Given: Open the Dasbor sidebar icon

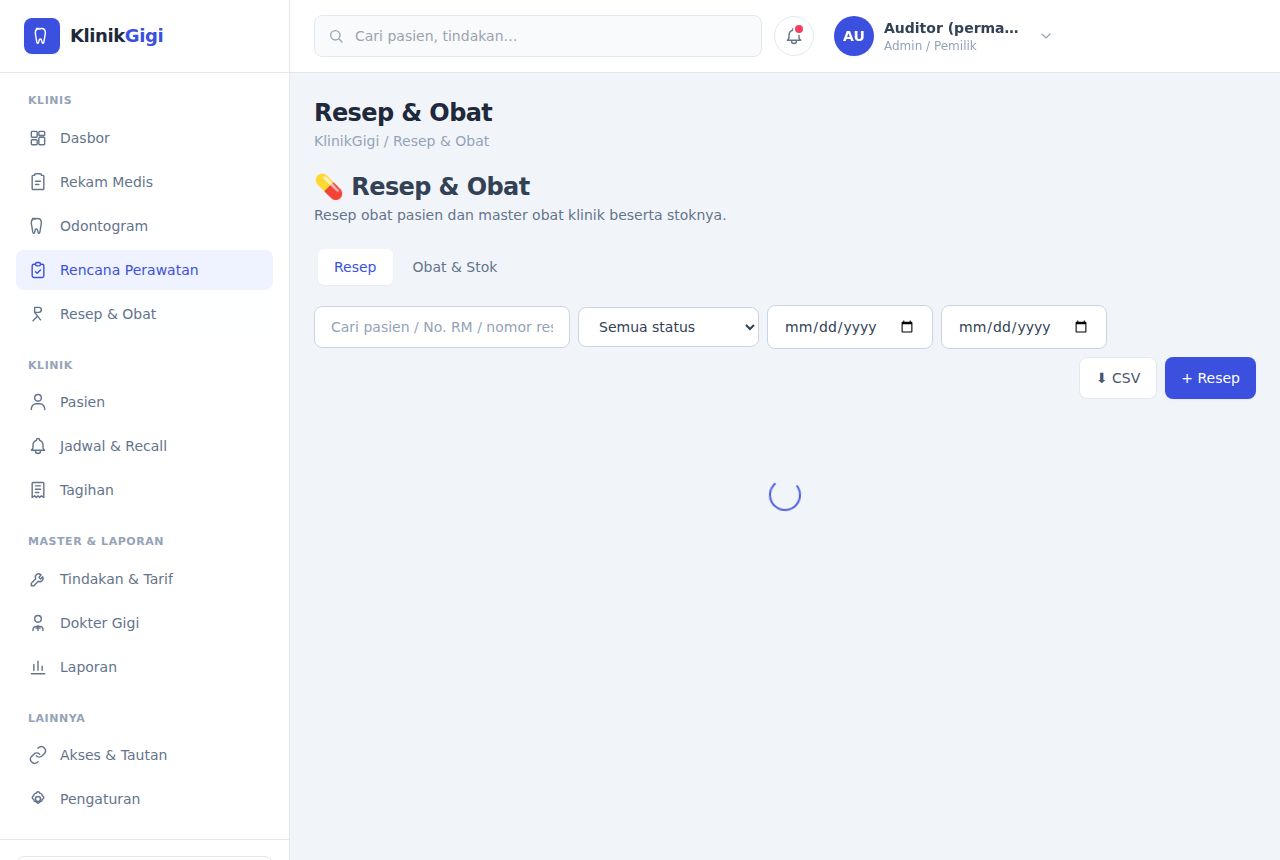Looking at the screenshot, I should pos(38,138).
